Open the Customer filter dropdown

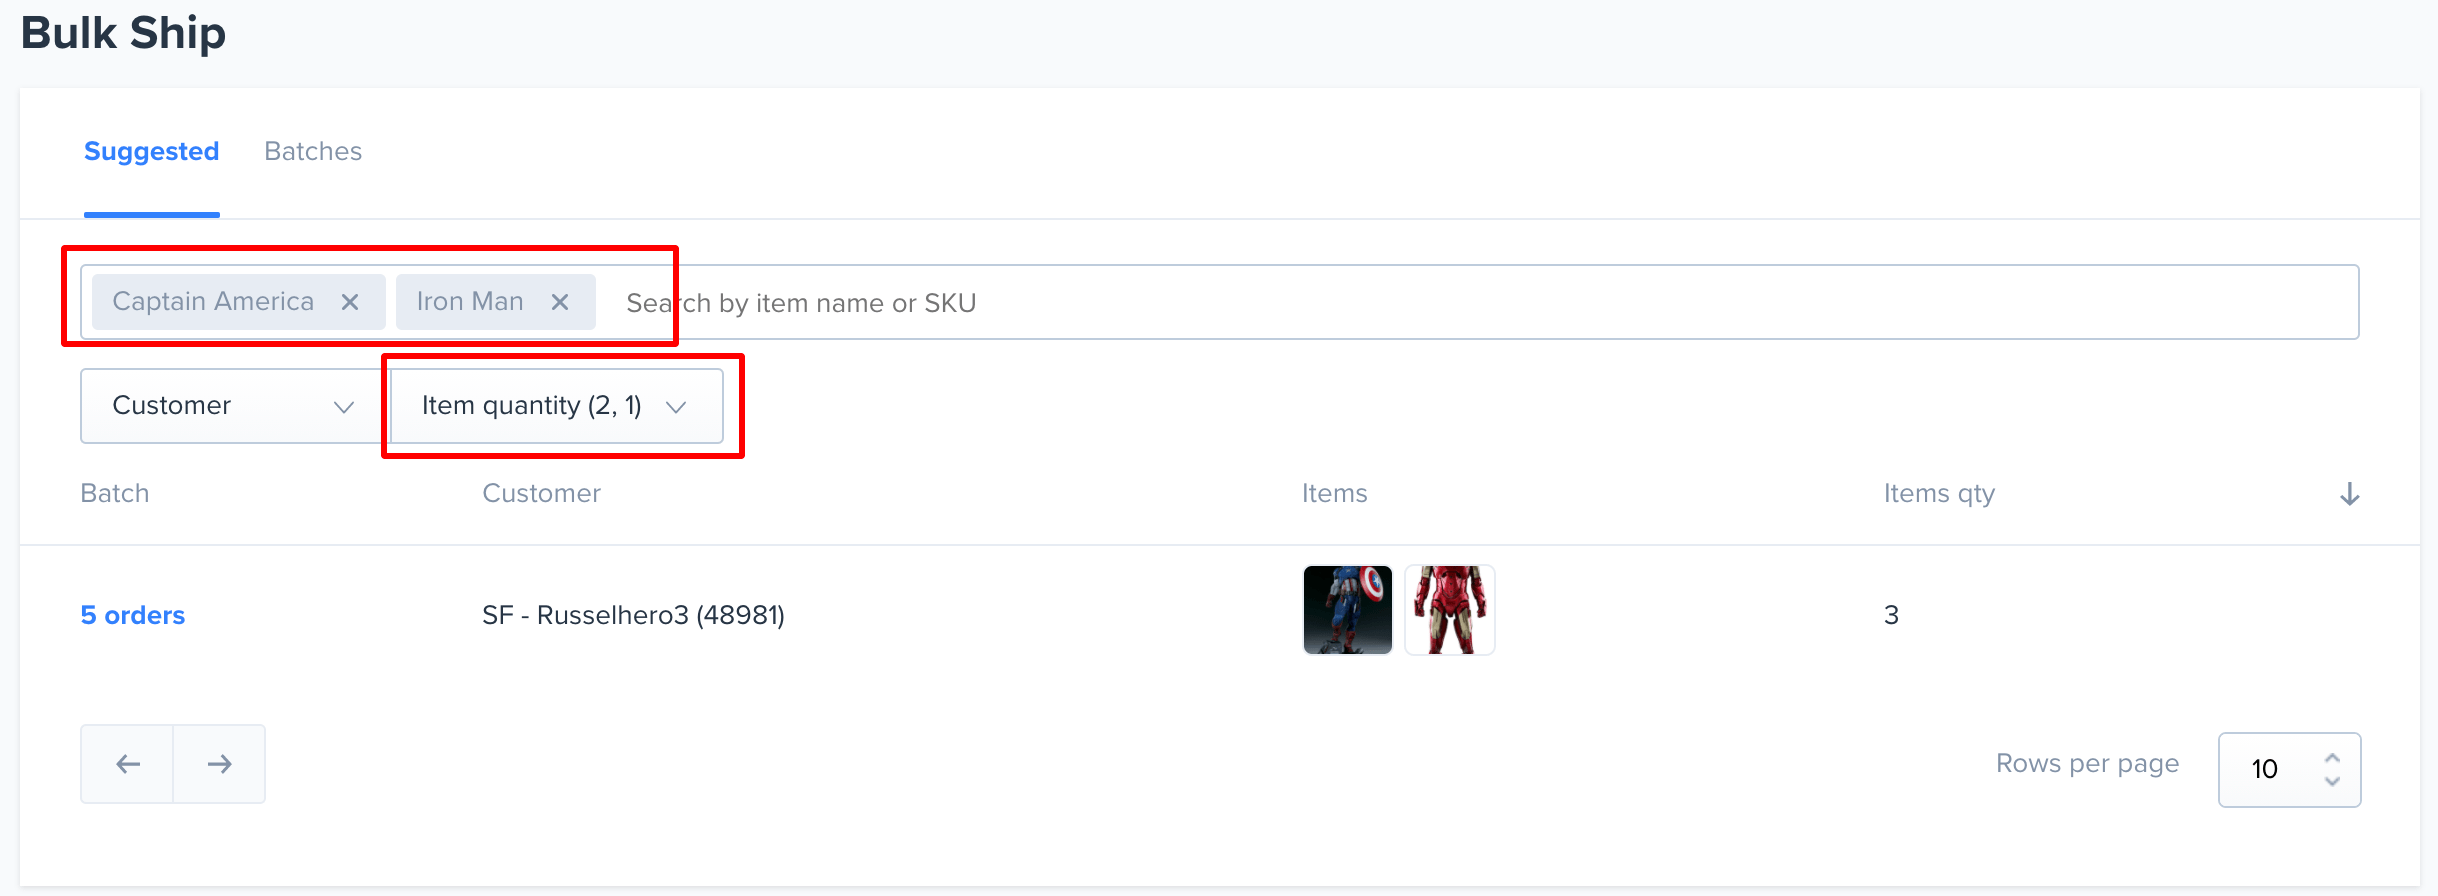[x=232, y=406]
